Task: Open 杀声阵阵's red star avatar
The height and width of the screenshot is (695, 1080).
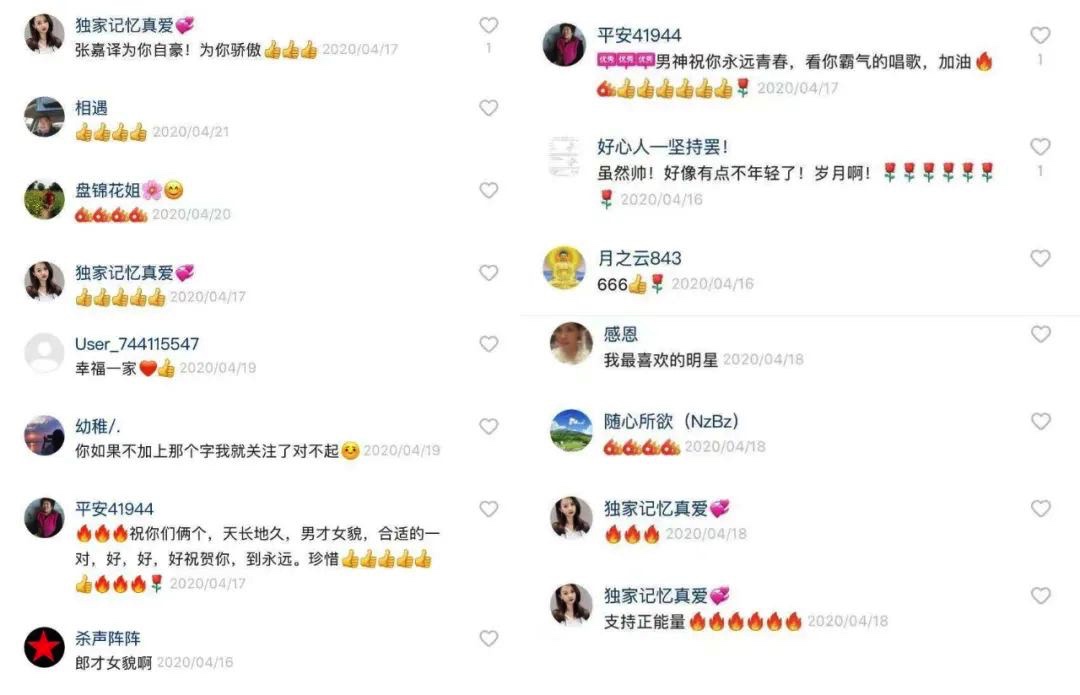Action: click(x=45, y=647)
